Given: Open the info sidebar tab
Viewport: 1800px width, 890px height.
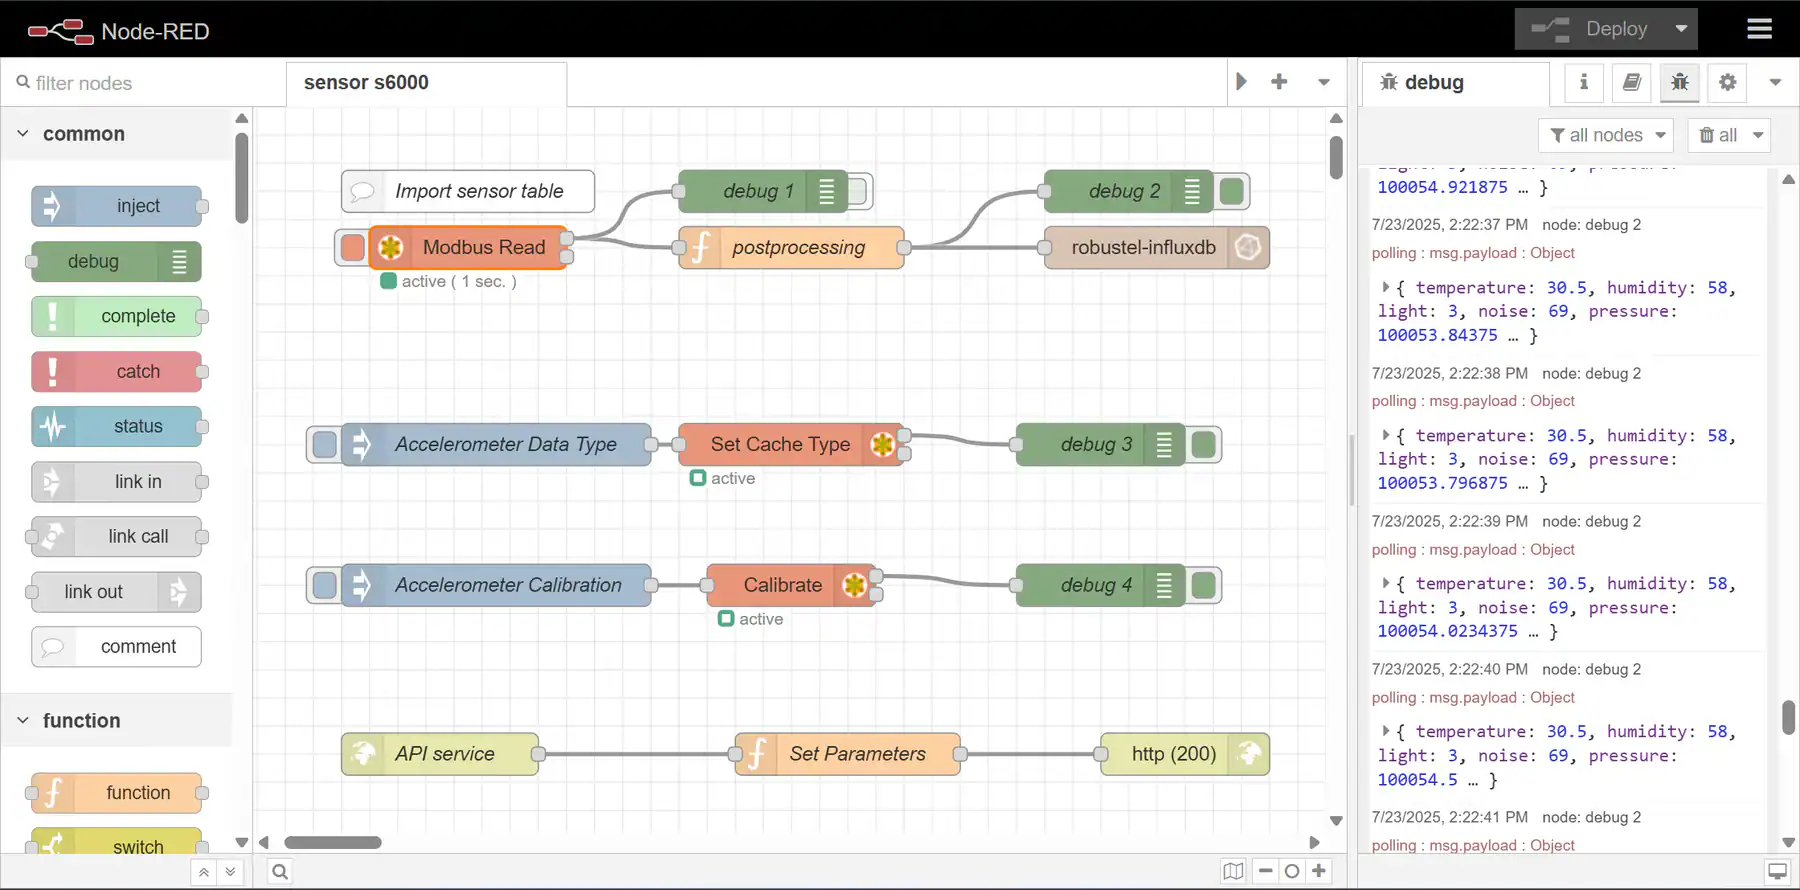Looking at the screenshot, I should pos(1583,83).
